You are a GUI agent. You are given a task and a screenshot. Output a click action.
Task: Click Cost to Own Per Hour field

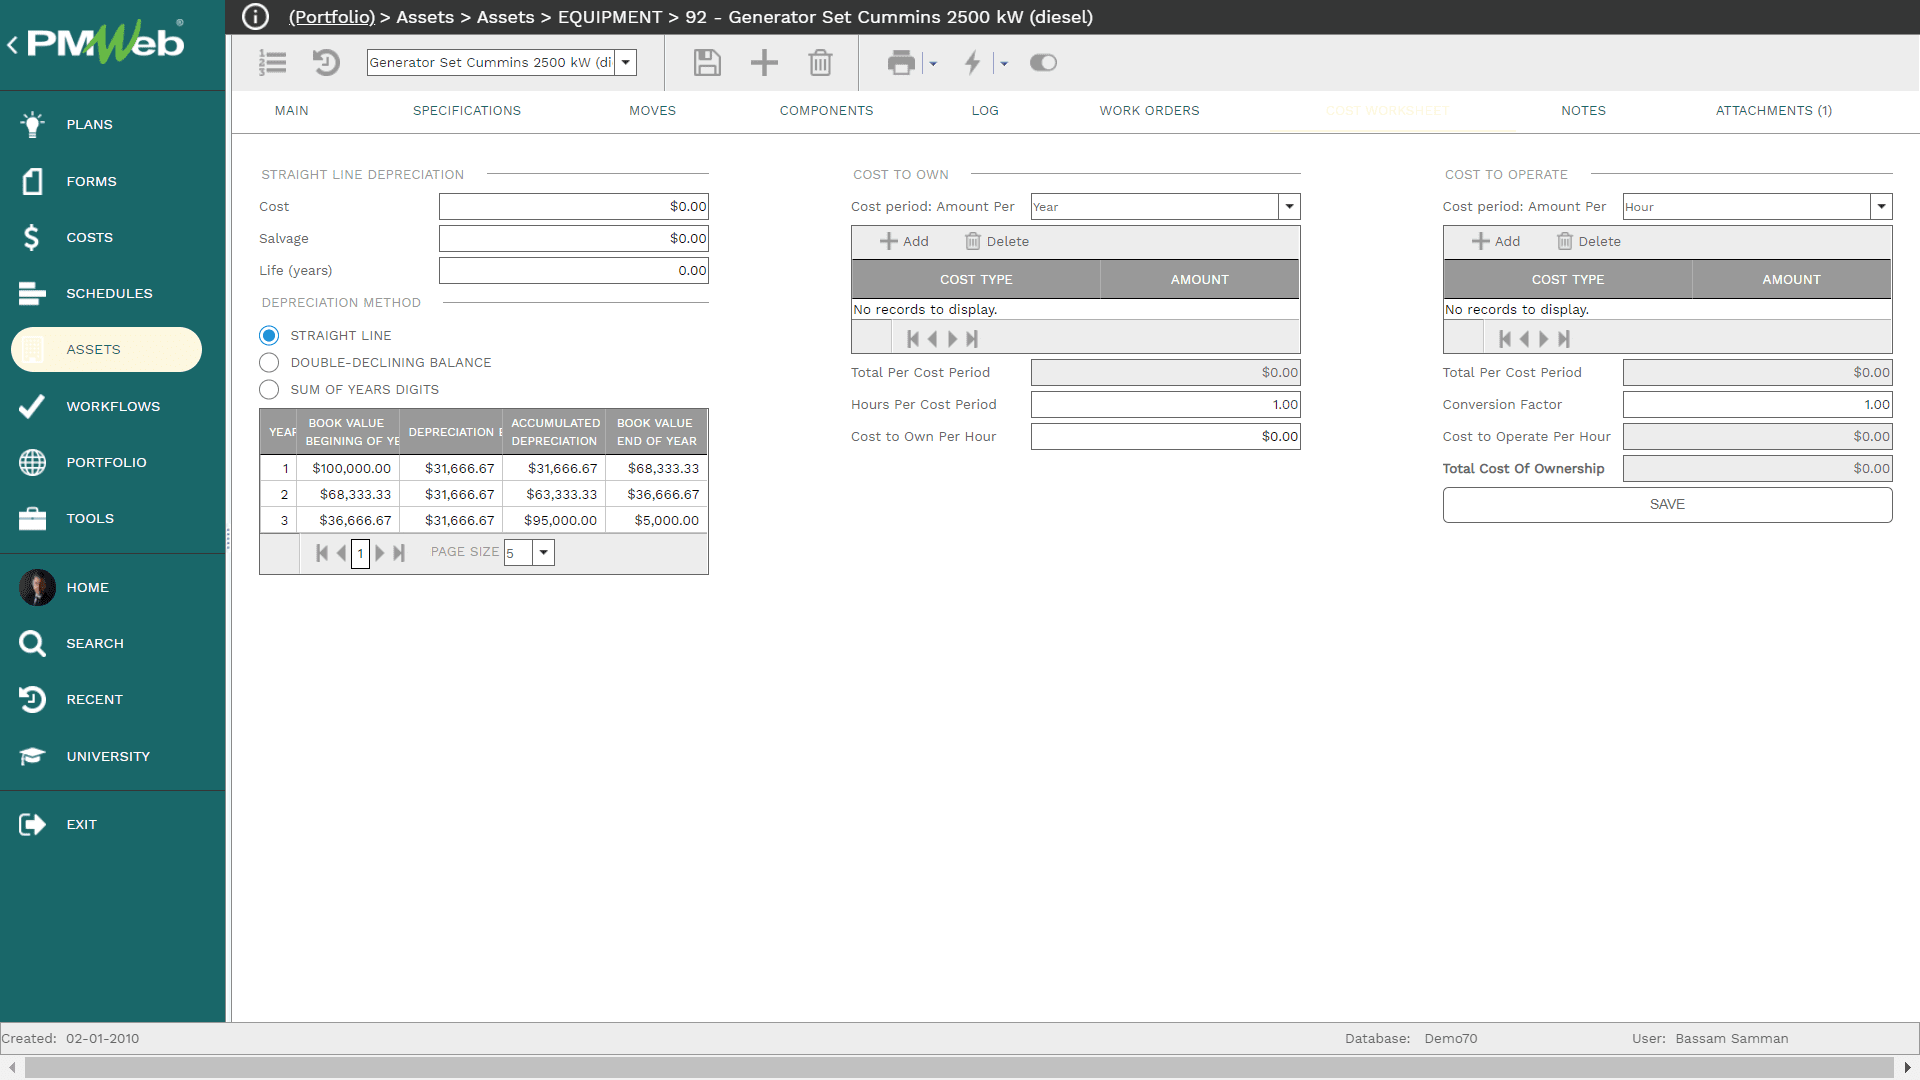pyautogui.click(x=1165, y=437)
